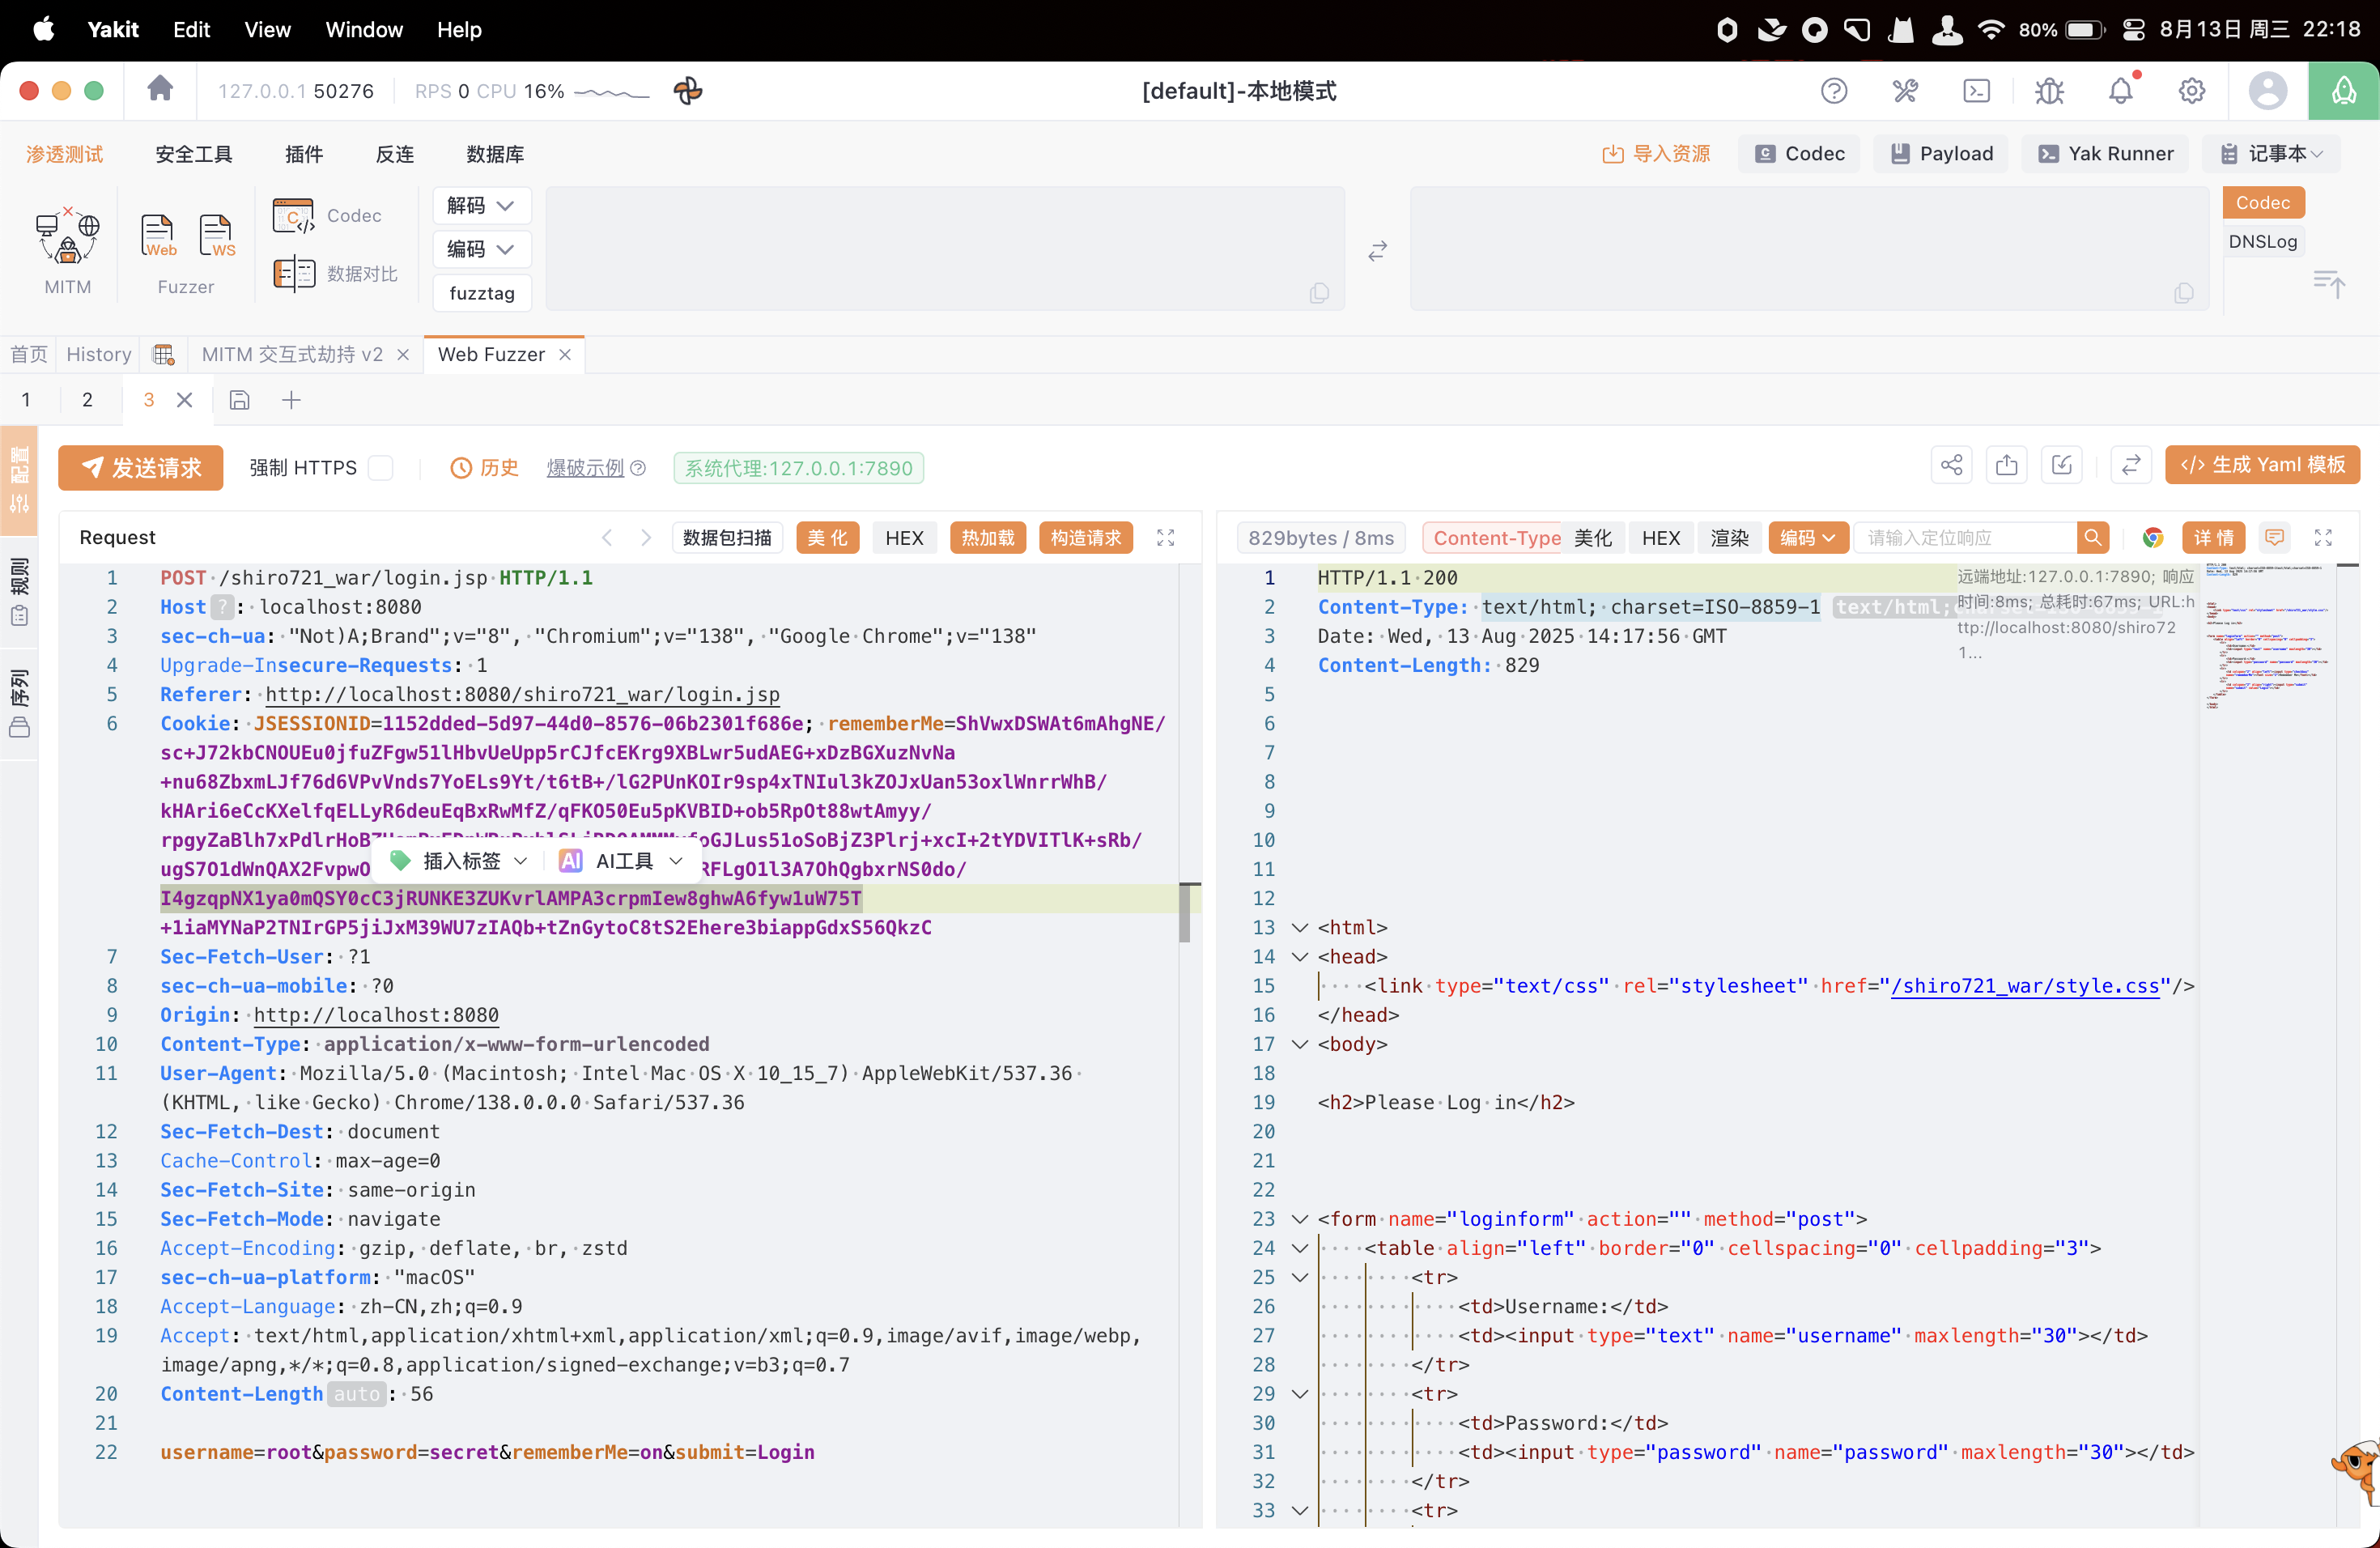This screenshot has height=1548, width=2380.
Task: Open the History tab
Action: [x=99, y=354]
